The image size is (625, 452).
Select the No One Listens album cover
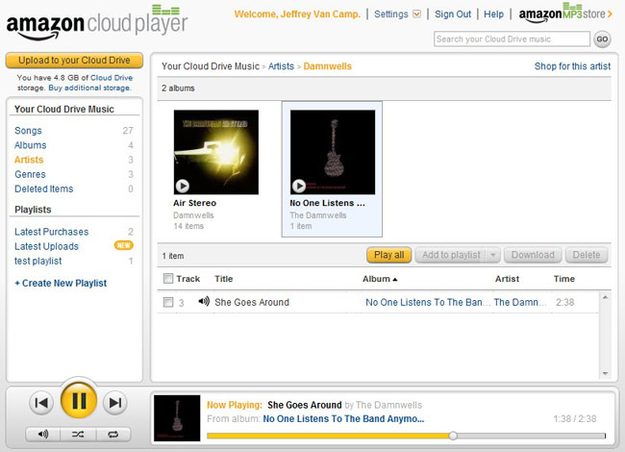(x=333, y=152)
